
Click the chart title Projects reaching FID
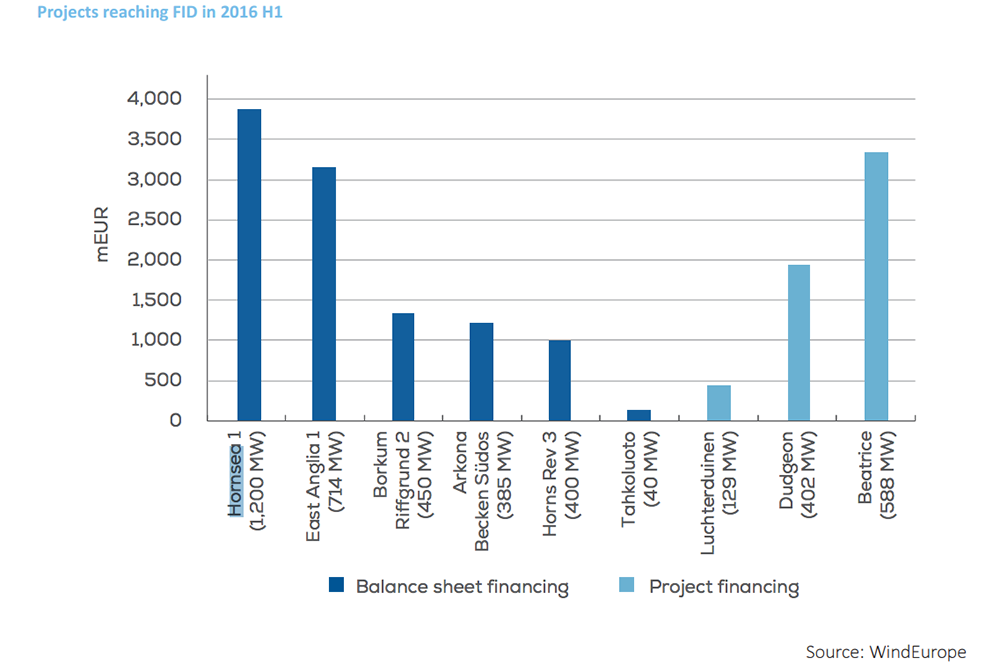(x=160, y=11)
